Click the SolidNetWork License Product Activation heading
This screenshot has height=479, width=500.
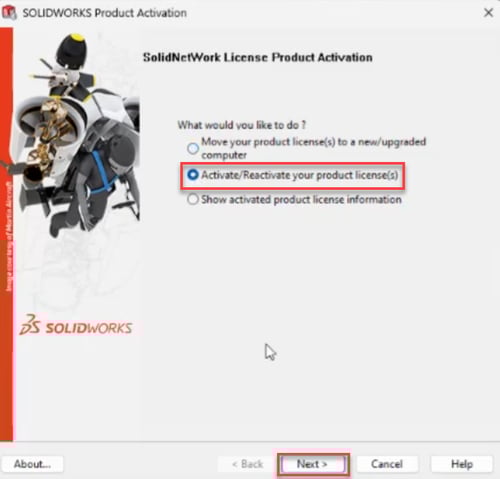click(x=258, y=57)
